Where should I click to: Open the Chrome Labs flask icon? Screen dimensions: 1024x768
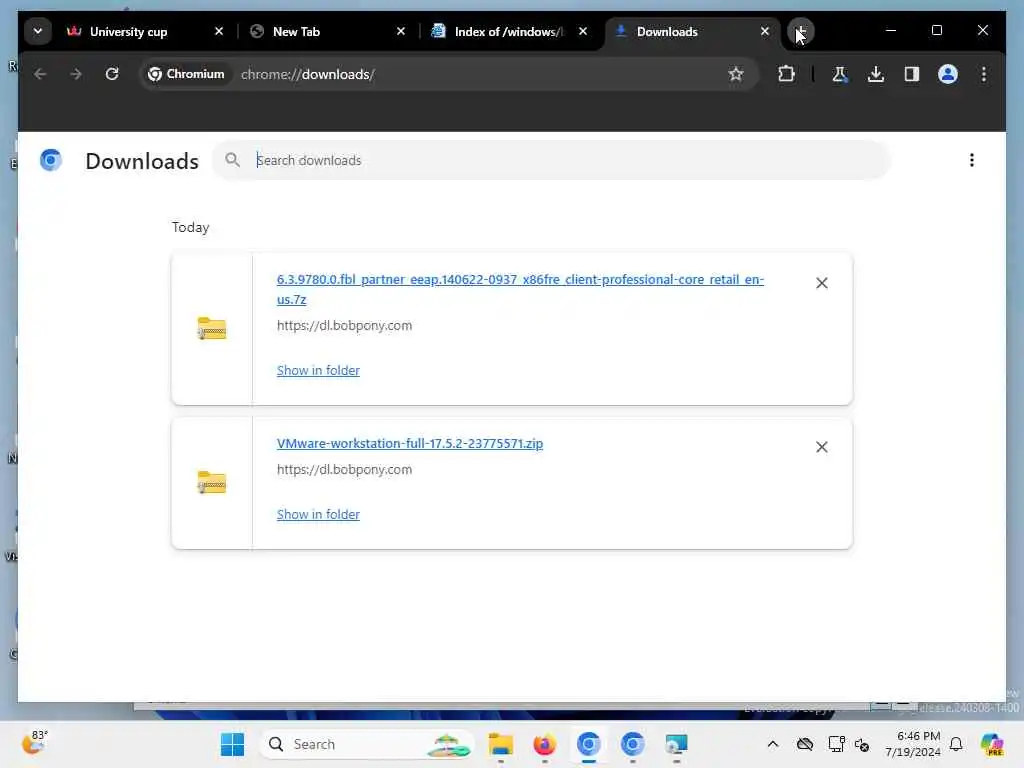tap(839, 74)
